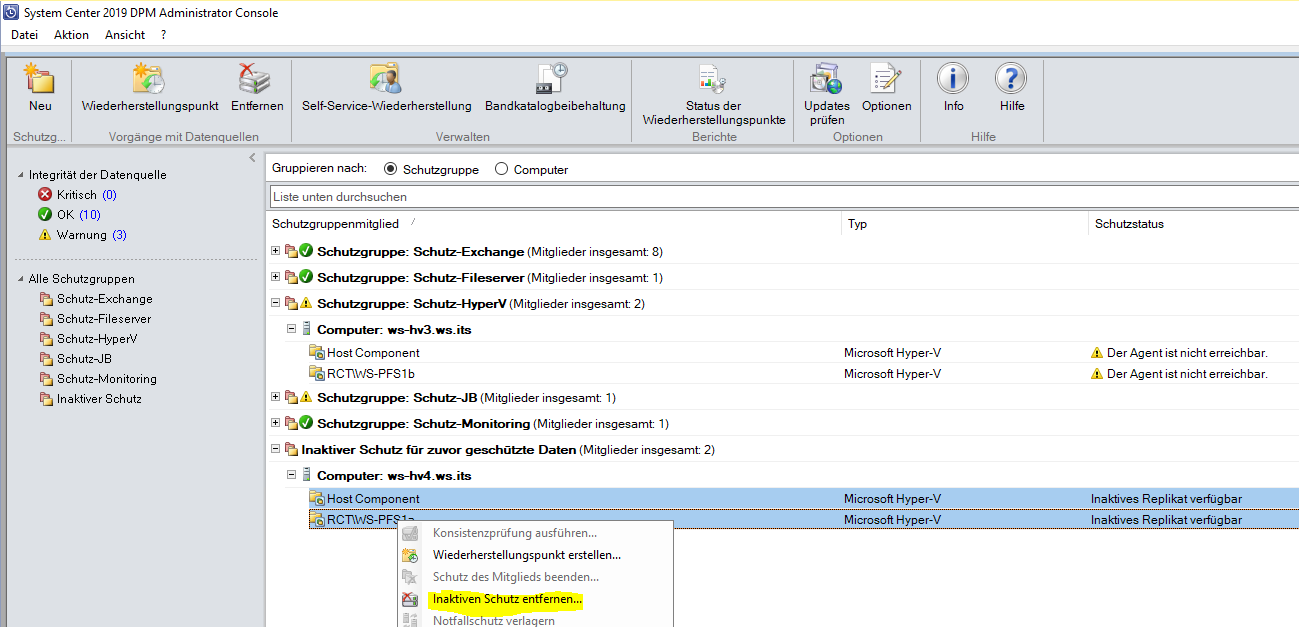Click OK (10) count link
This screenshot has height=627, width=1299.
point(90,215)
